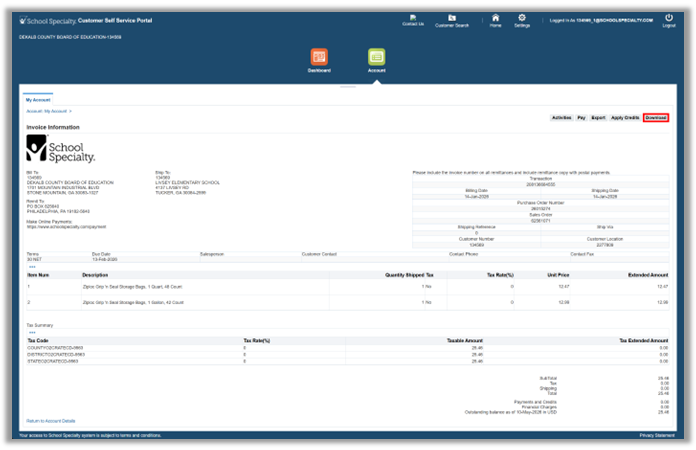
Task: Switch to the My Account tab
Action: 38,100
